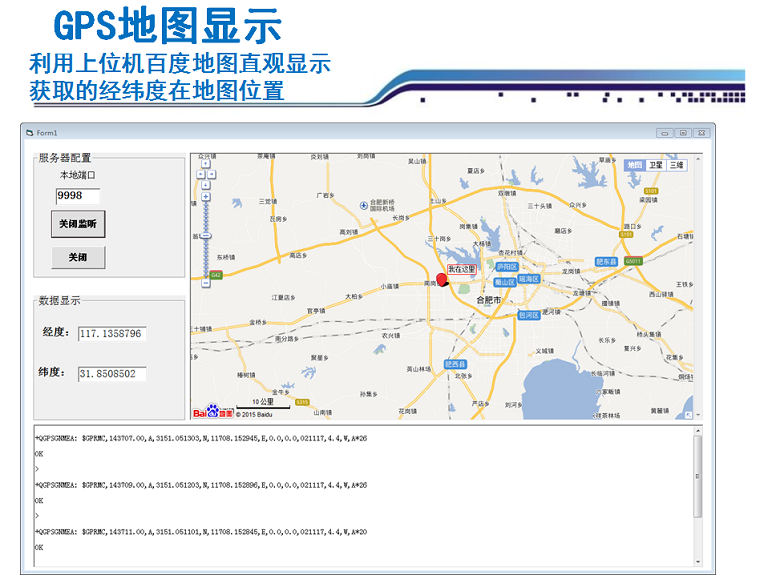
Task: Click the GPRMC line with time 143707.00
Action: click(x=201, y=438)
